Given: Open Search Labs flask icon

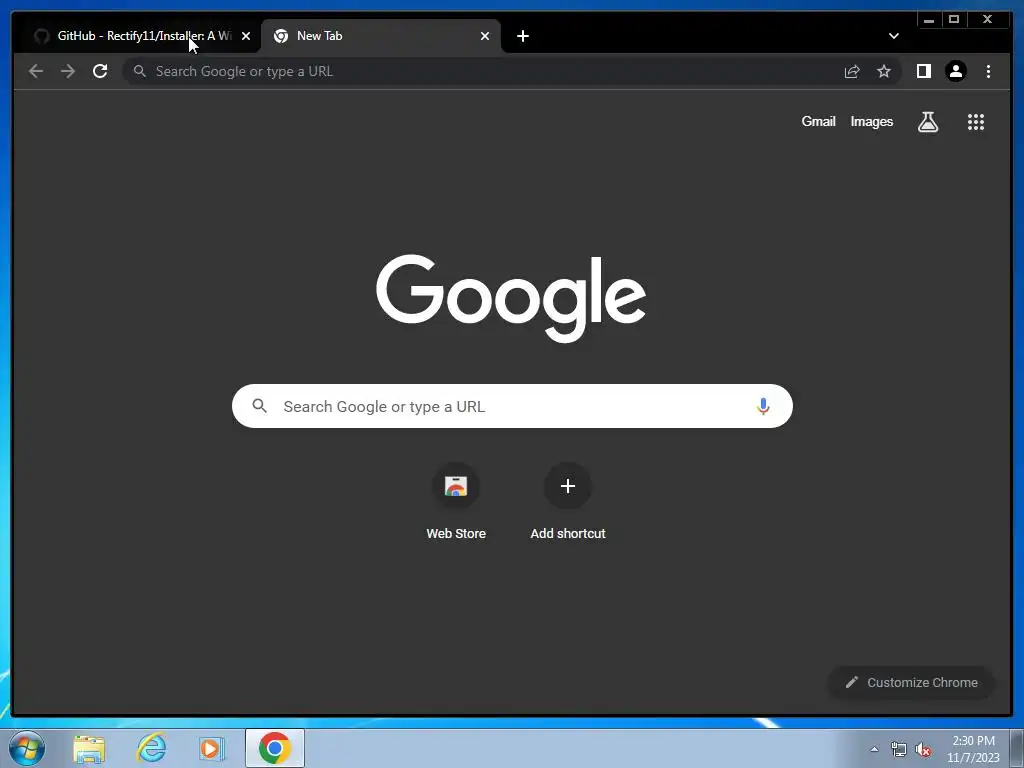Looking at the screenshot, I should click(927, 121).
